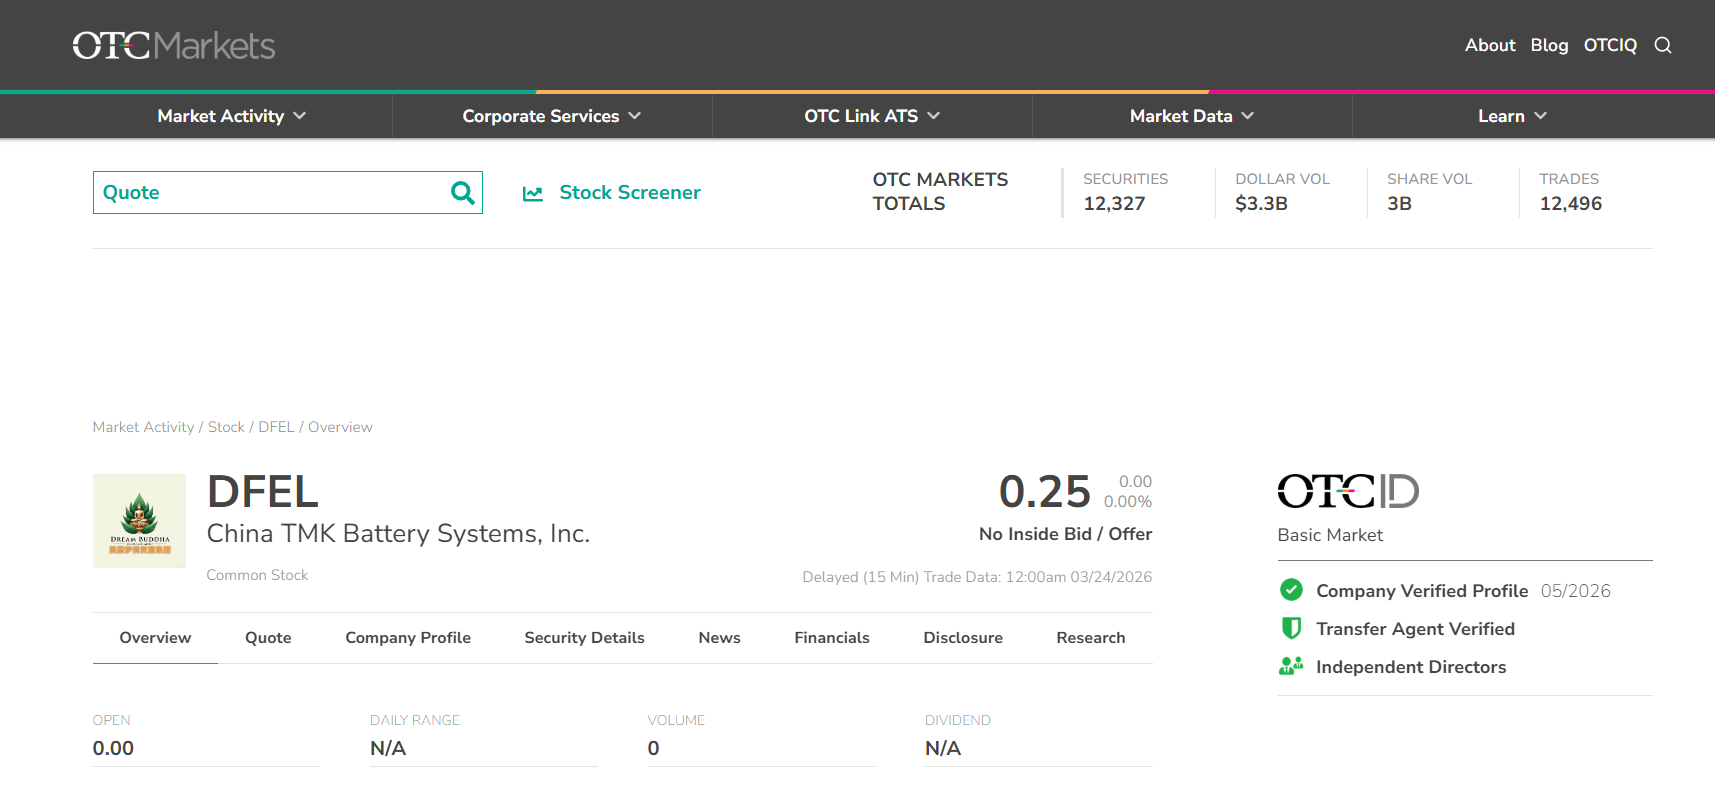Viewport: 1715px width, 790px height.
Task: Click the Trades value 12,496
Action: [1570, 204]
